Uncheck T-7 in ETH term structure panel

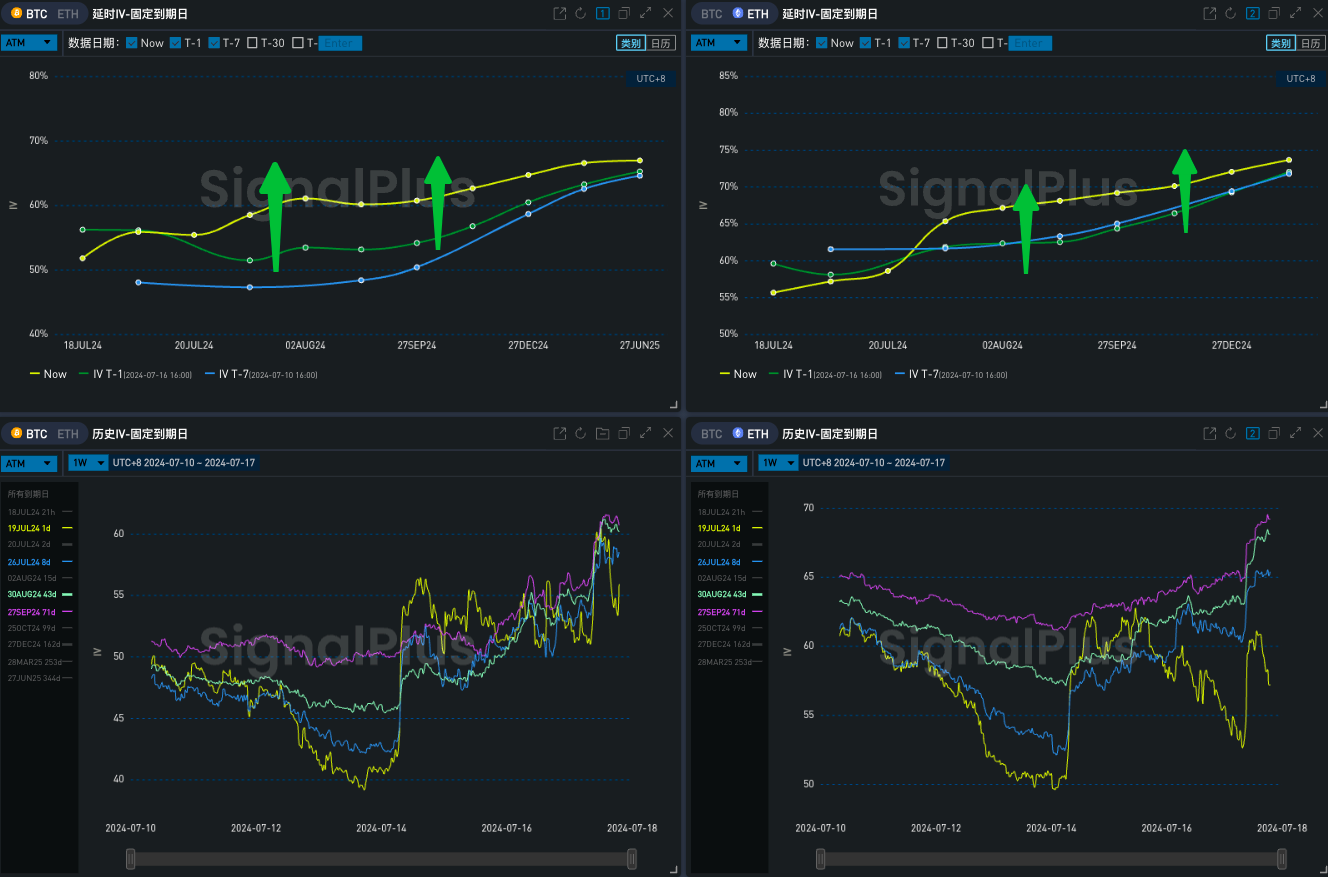pos(904,43)
